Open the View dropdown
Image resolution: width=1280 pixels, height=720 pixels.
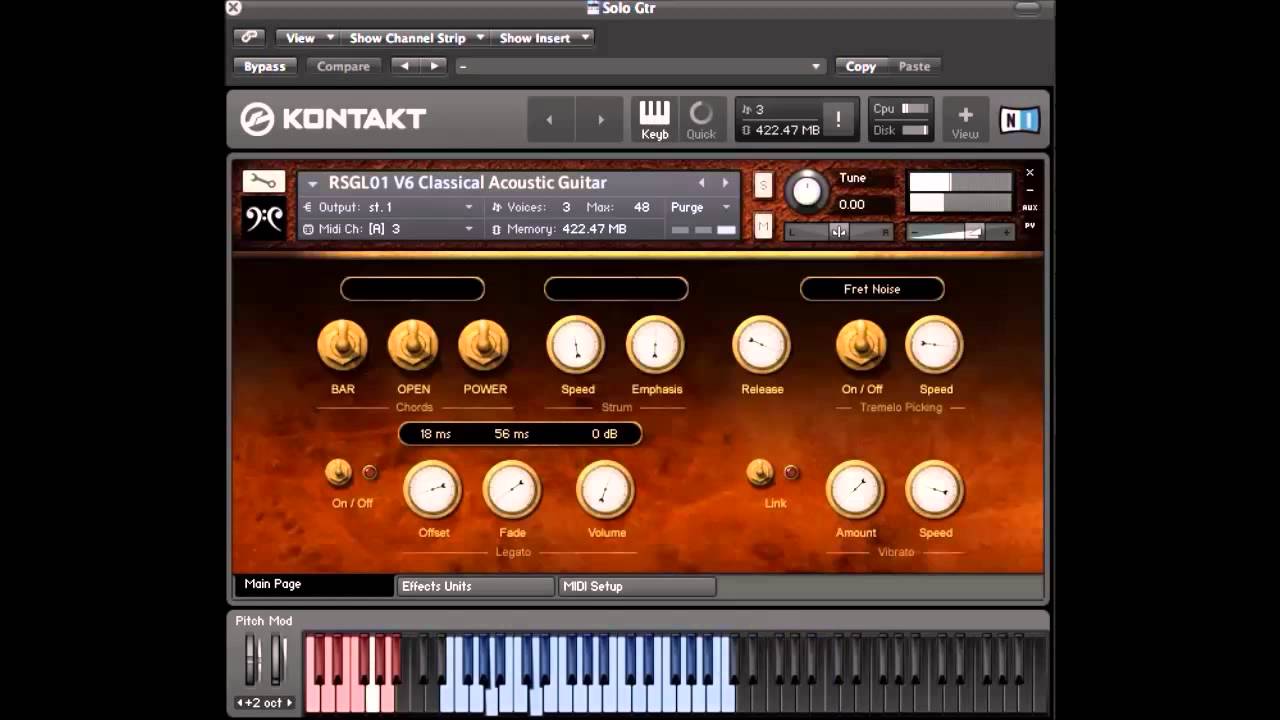tap(307, 38)
